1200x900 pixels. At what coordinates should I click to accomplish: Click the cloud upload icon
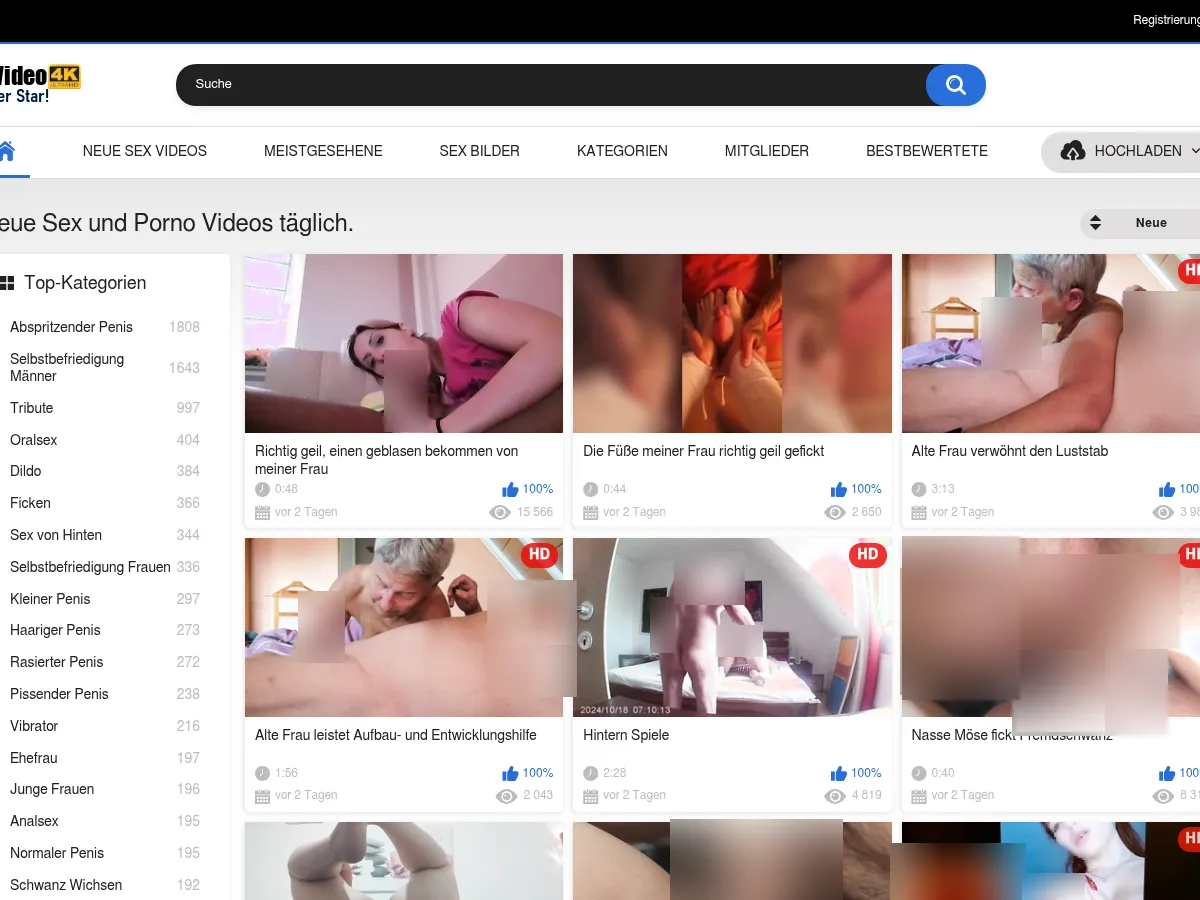[1072, 151]
